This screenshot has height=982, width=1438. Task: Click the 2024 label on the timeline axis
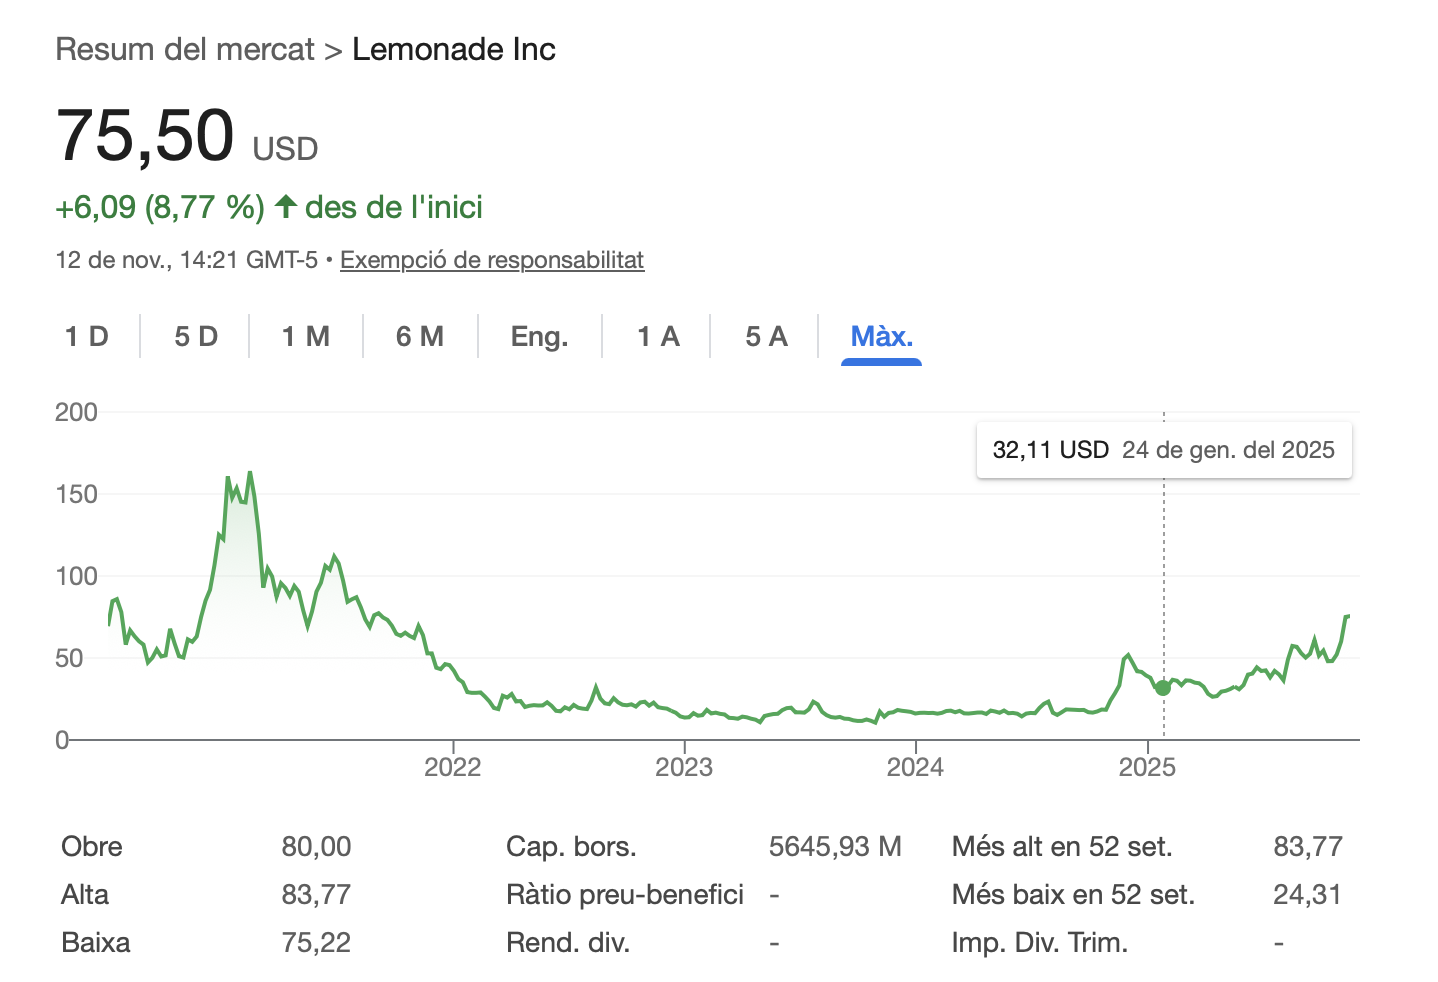pos(915,767)
